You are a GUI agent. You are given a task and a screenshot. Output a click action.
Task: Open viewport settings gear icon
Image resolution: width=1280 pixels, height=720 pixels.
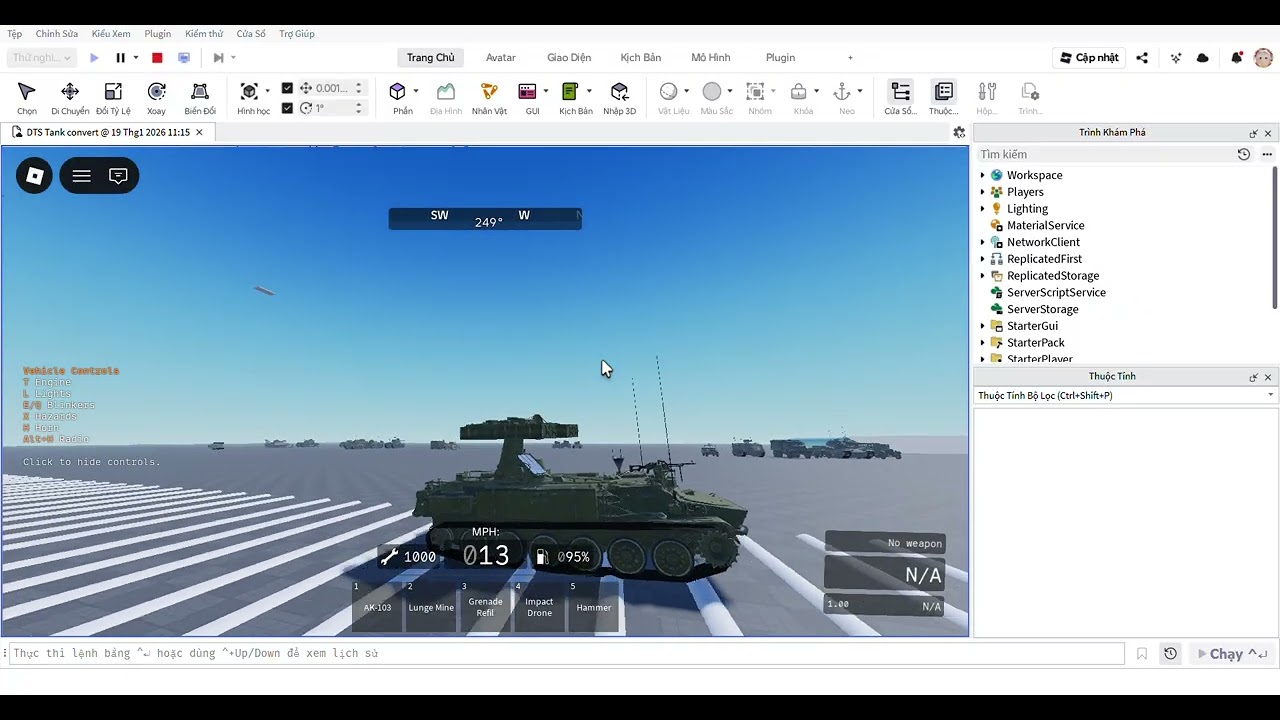pyautogui.click(x=959, y=132)
